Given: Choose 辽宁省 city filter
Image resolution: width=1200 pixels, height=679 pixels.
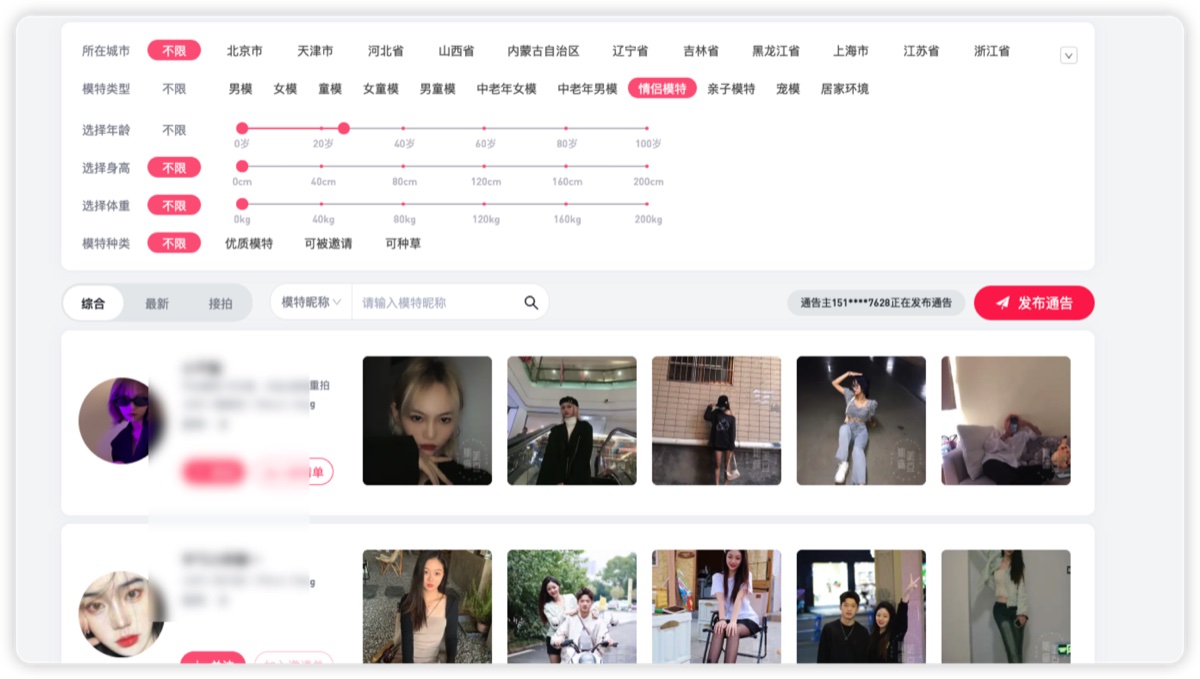Looking at the screenshot, I should click(x=630, y=50).
